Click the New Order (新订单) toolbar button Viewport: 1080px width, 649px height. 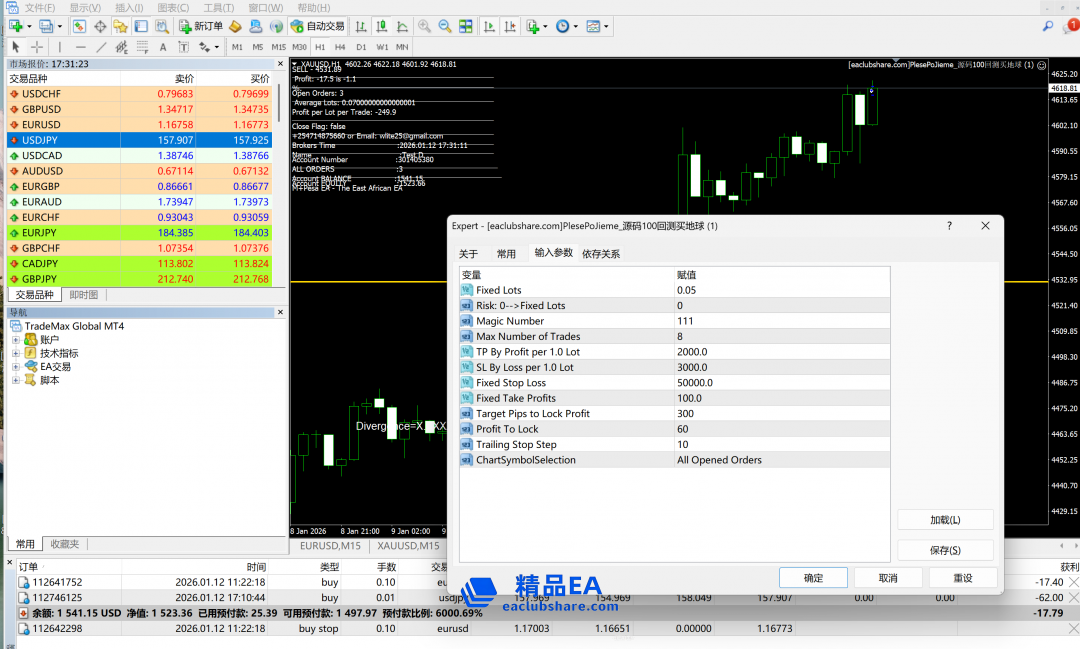[x=202, y=26]
